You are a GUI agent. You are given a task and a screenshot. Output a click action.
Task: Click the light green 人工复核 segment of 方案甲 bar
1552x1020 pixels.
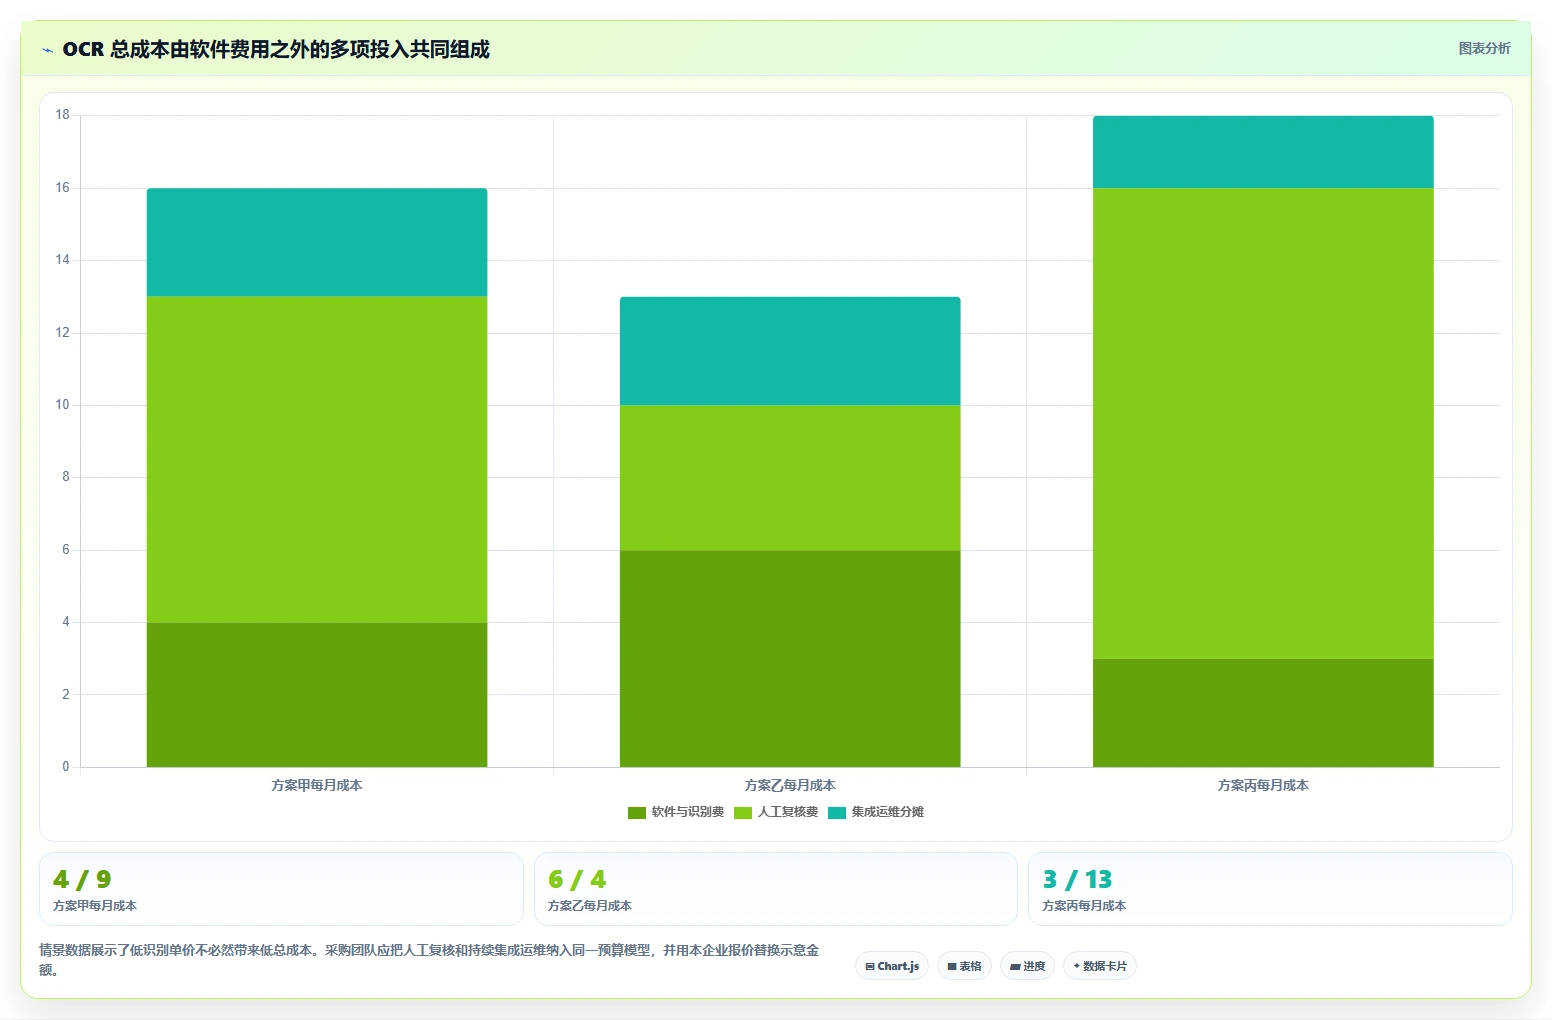point(317,460)
